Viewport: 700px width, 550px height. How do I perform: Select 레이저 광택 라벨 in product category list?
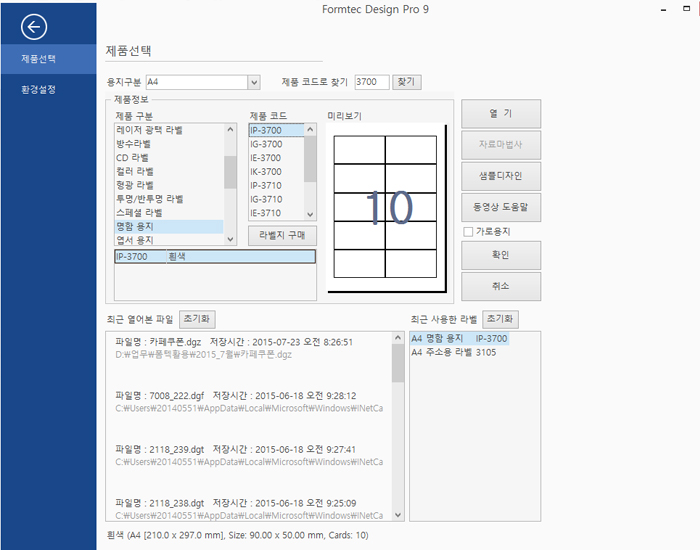pyautogui.click(x=169, y=130)
